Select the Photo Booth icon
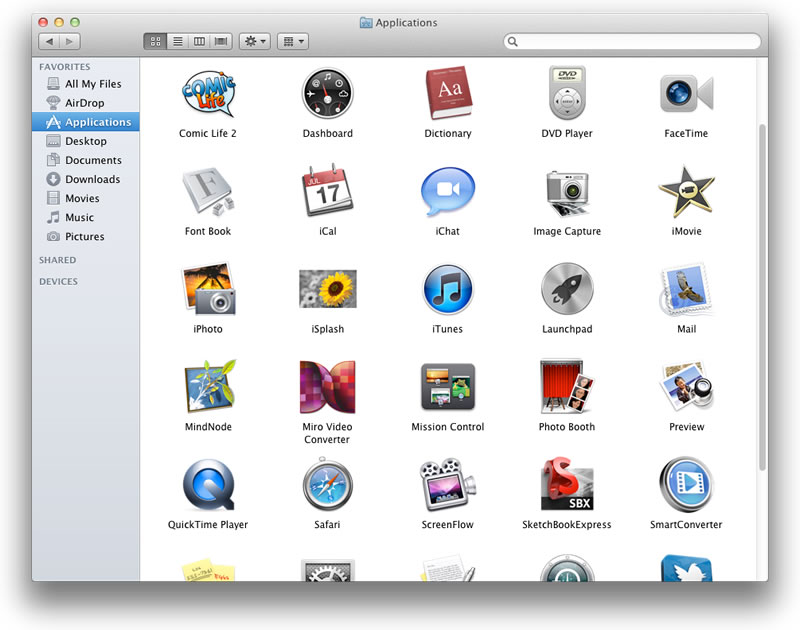Screen dimensions: 800x630 (567, 388)
